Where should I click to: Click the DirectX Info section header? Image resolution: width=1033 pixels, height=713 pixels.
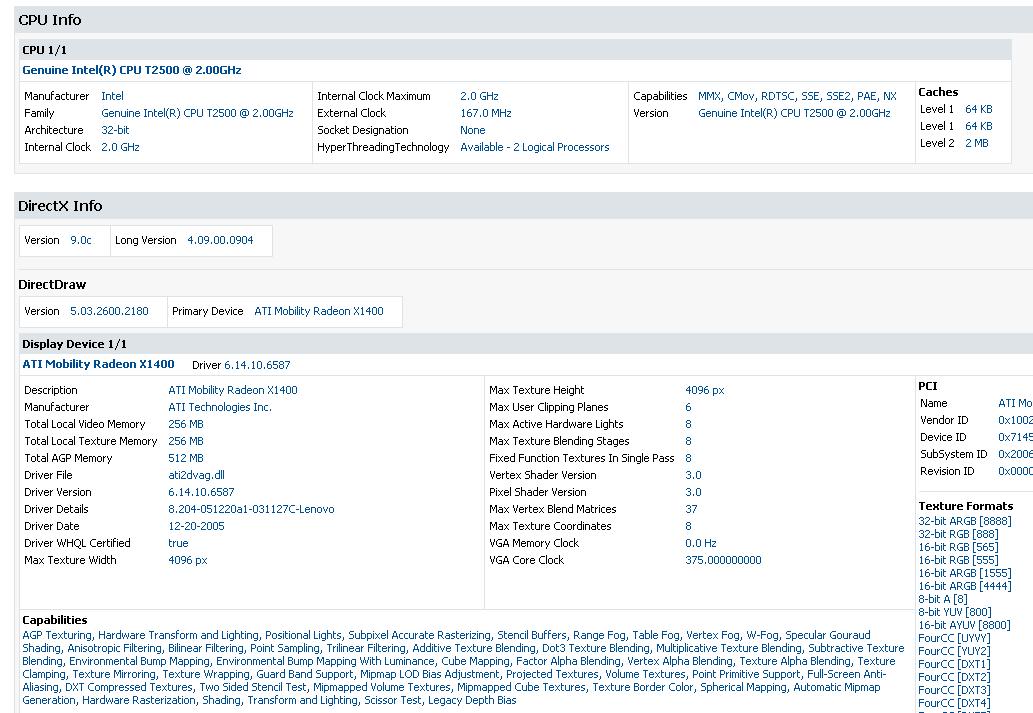(60, 206)
